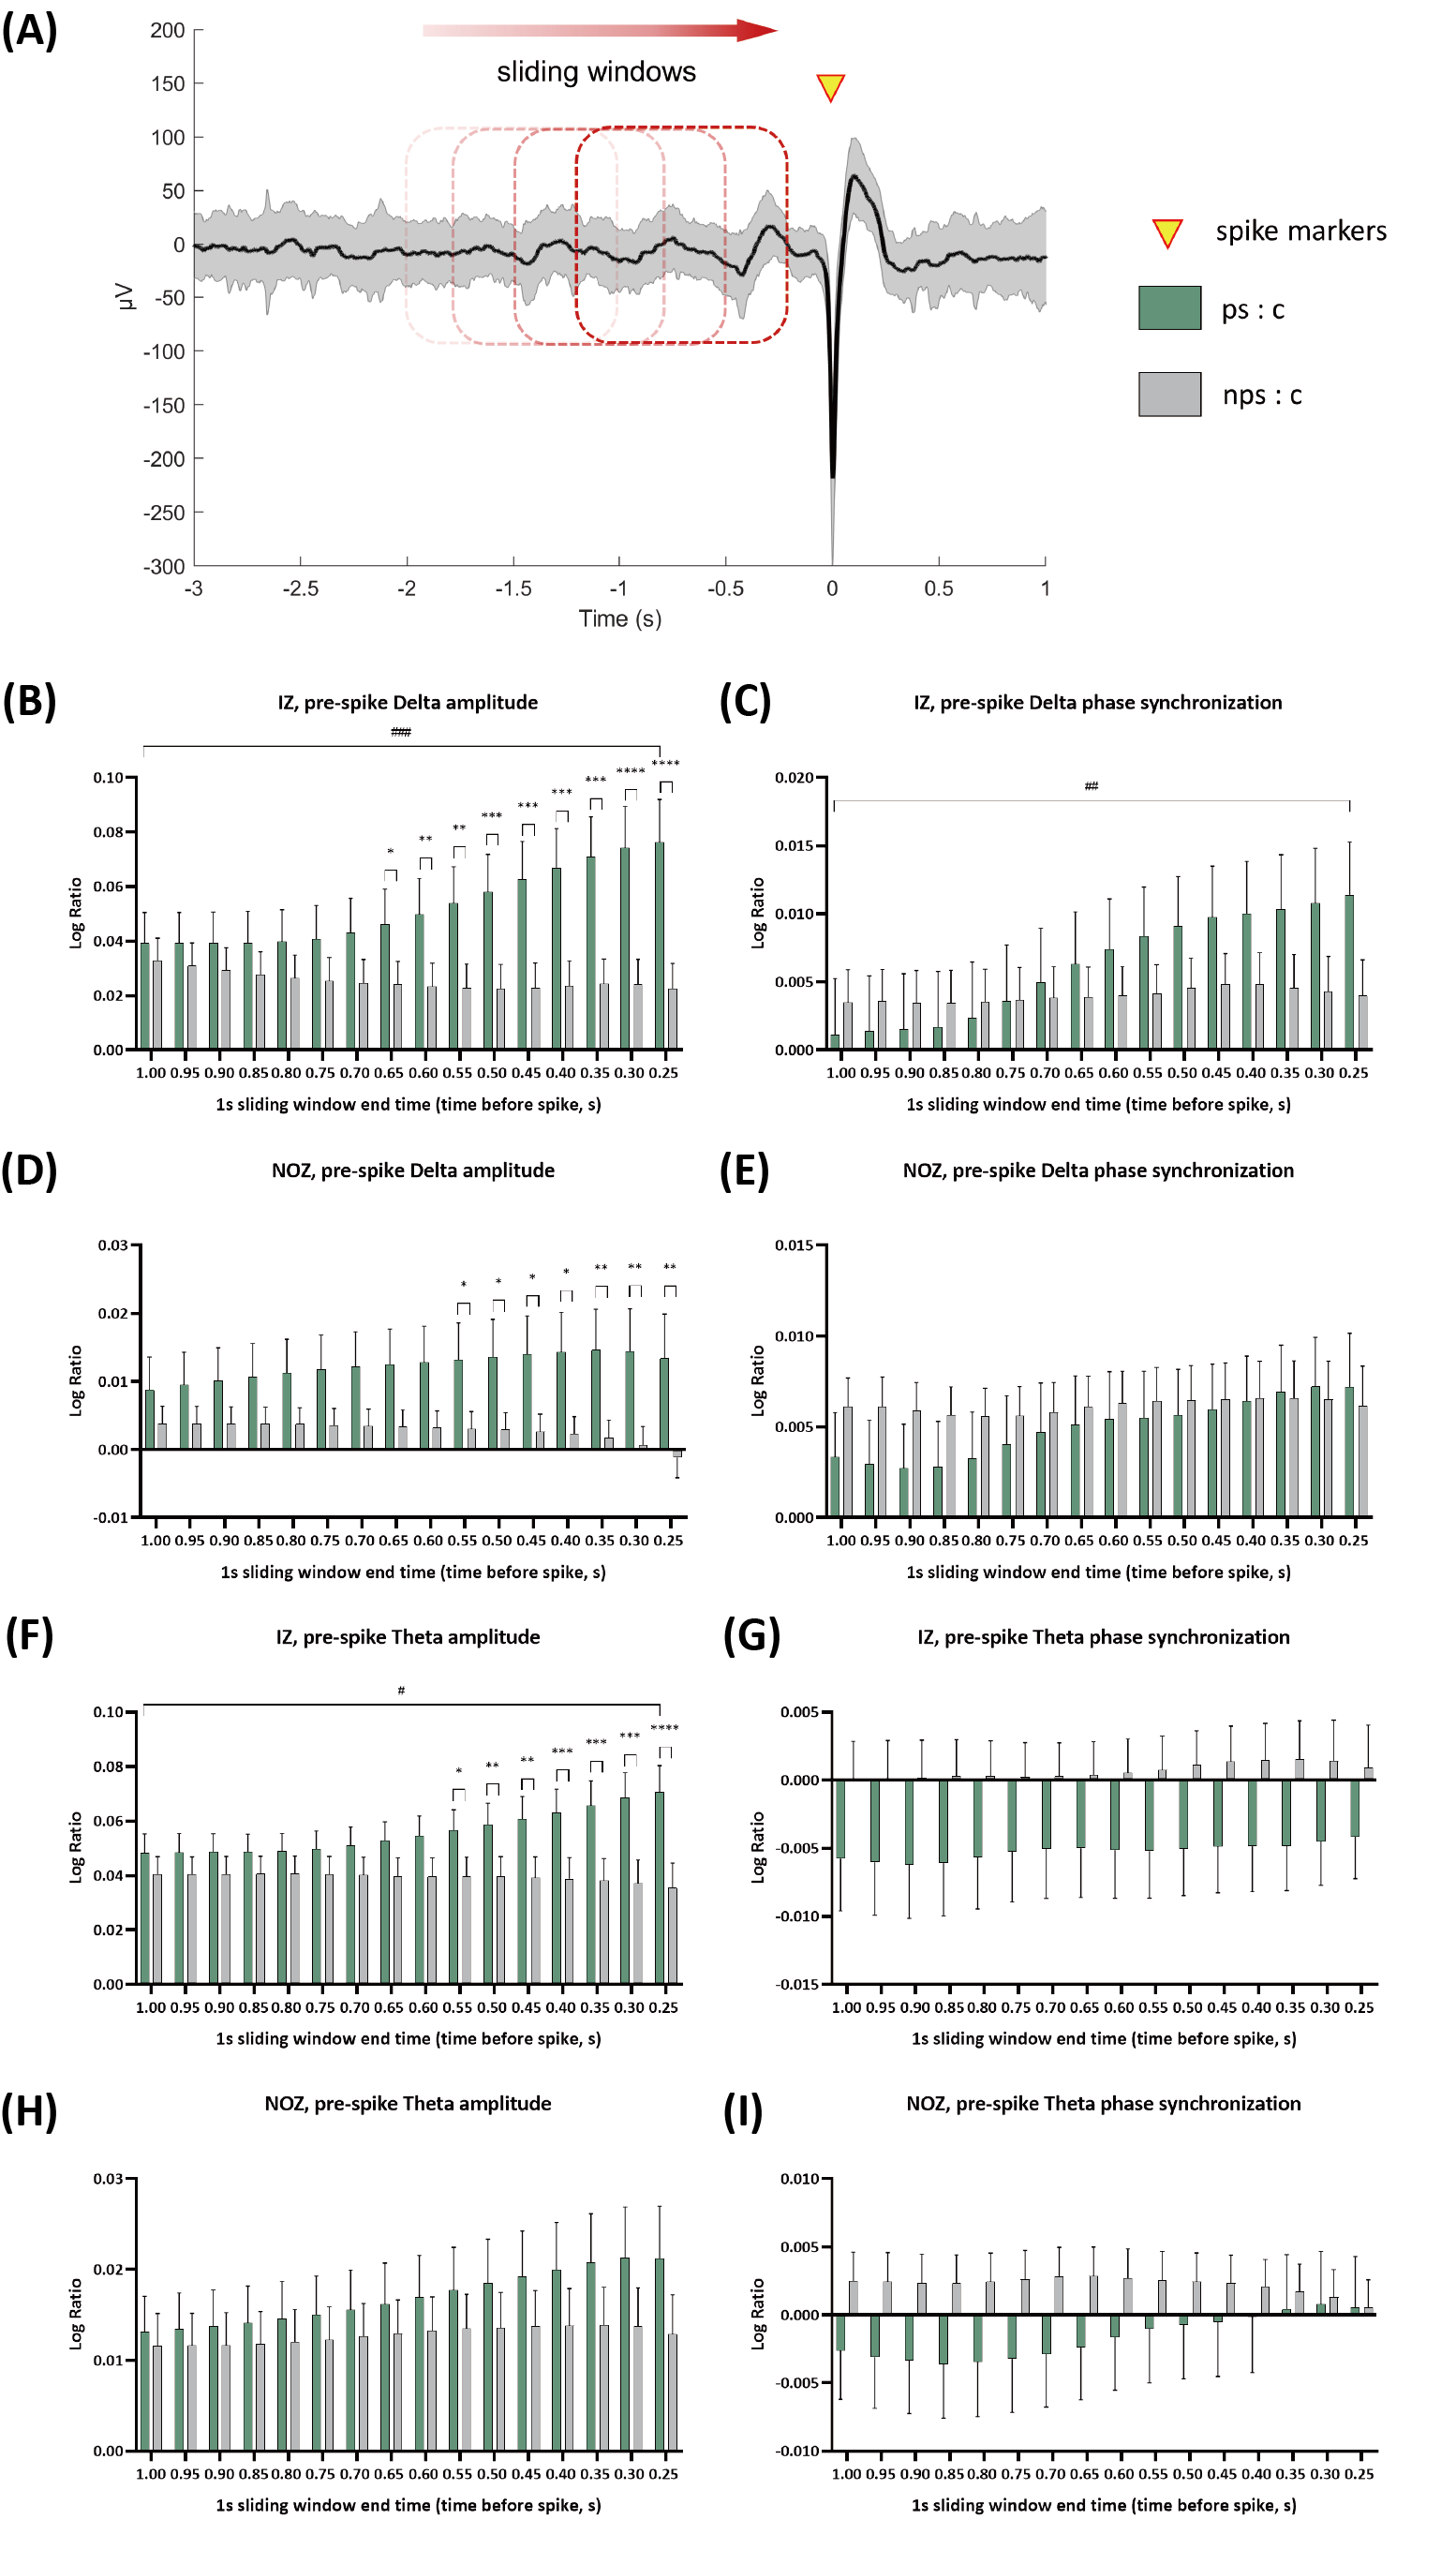Screen dimensions: 1456x2564
Task: Click the 'NOZ, pre-spike Delta phase synchronization' title
Action: coord(1098,1170)
